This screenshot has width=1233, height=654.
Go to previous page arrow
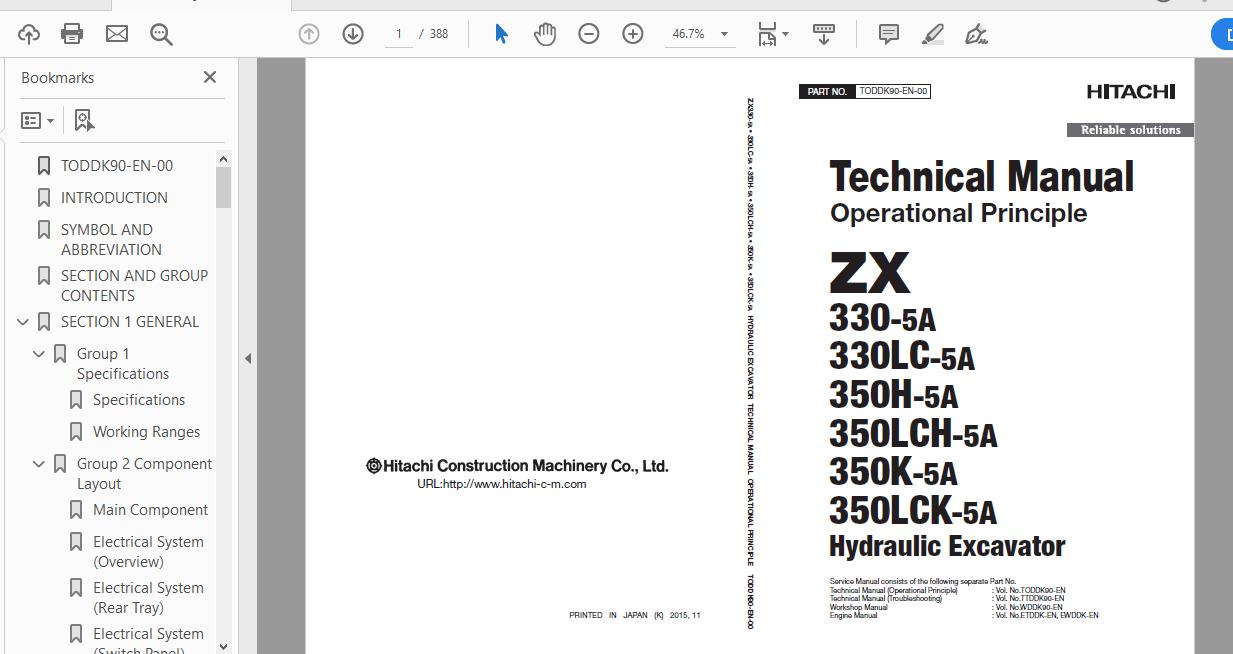(309, 34)
